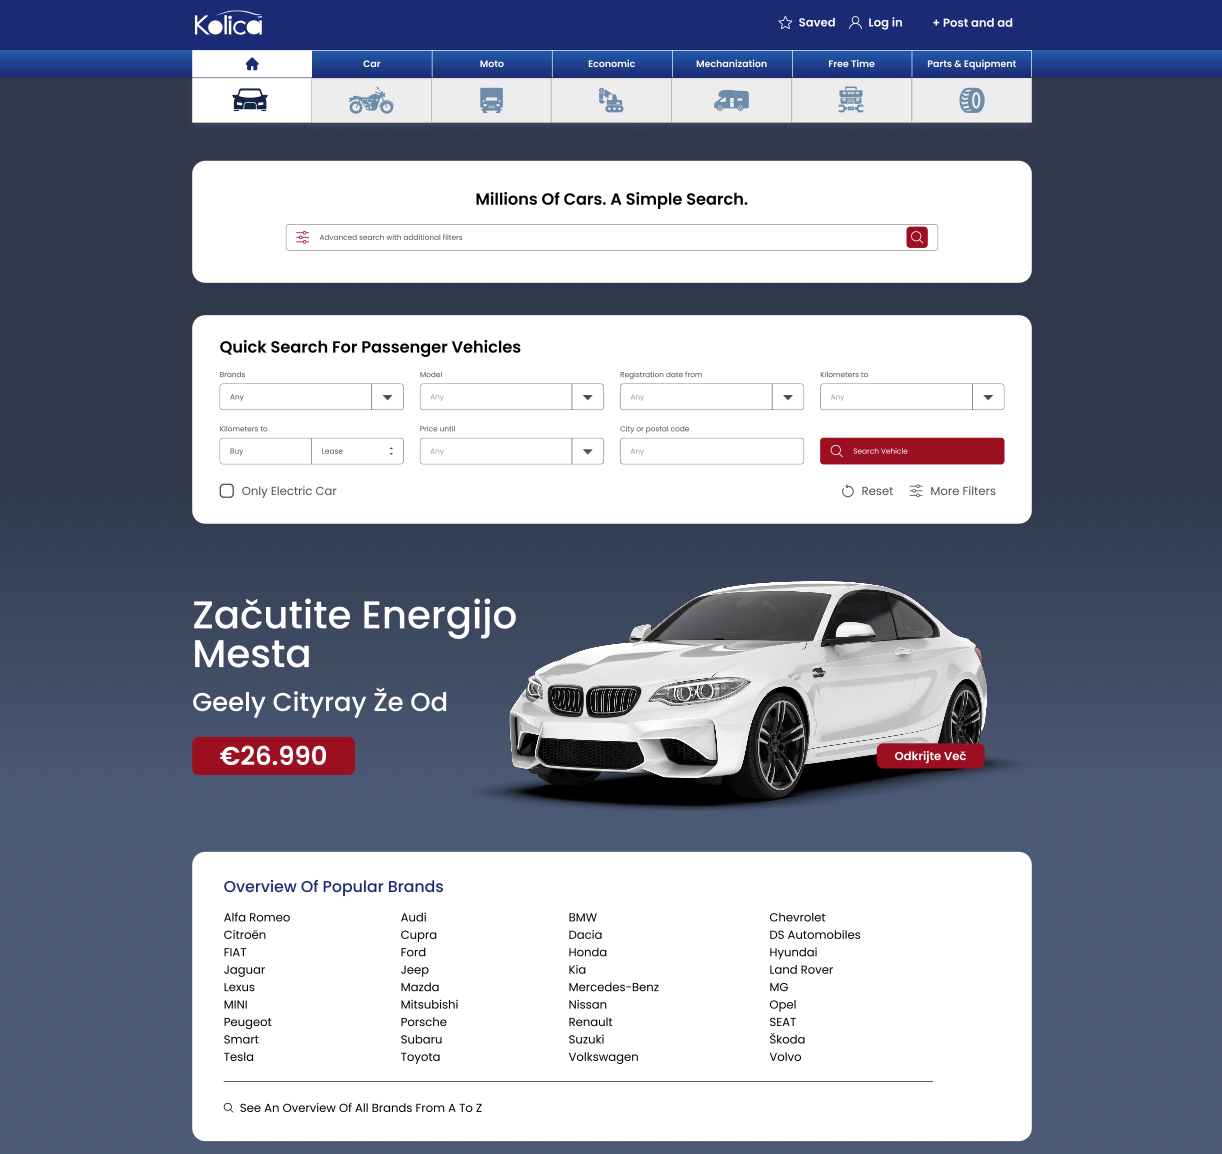Click the City or postal code field
This screenshot has height=1154, width=1222.
[711, 451]
